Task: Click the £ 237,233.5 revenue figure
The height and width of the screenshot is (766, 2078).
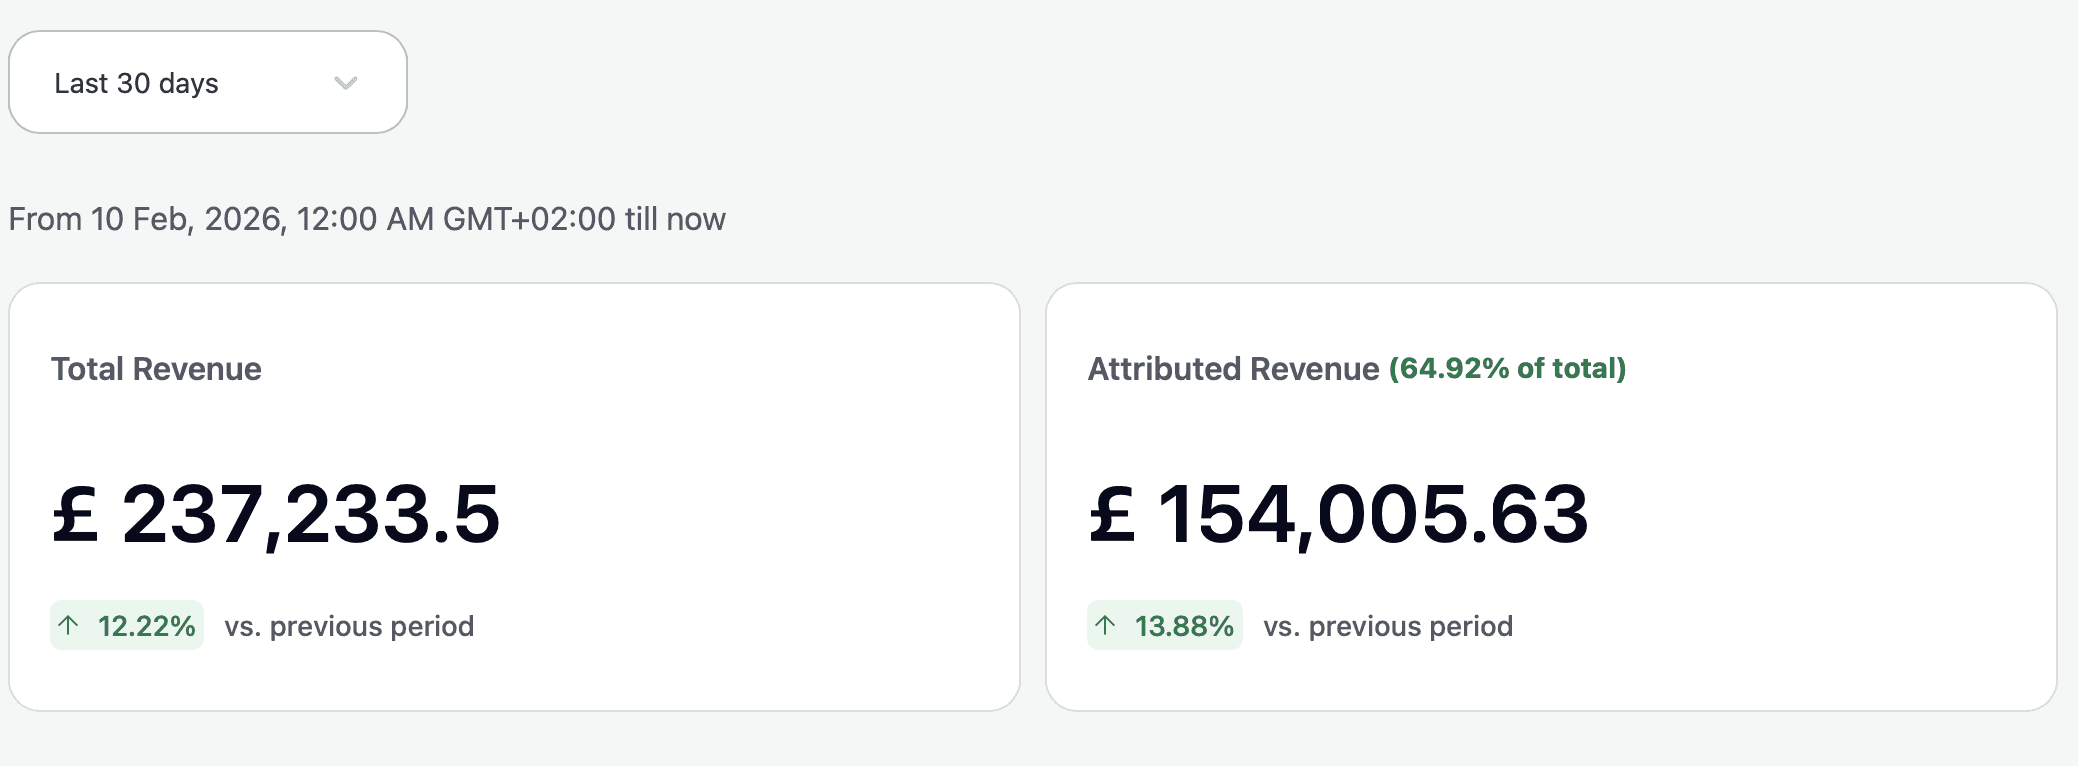Action: [310, 515]
